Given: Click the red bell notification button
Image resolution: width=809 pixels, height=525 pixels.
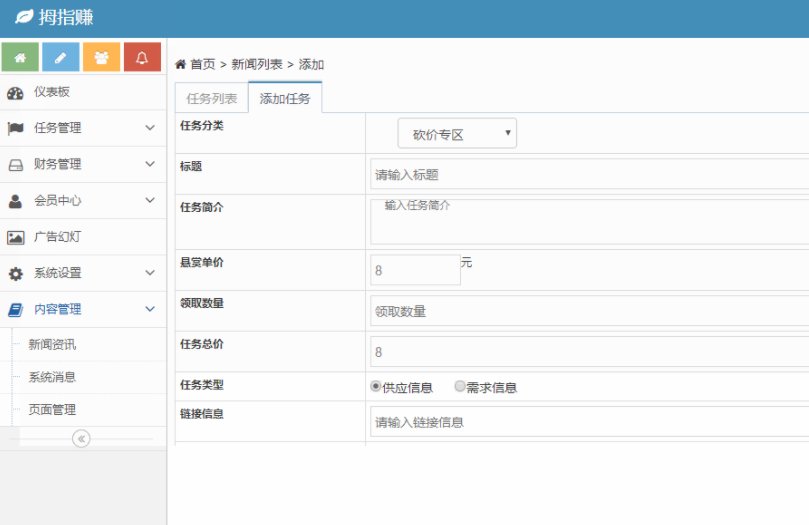Looking at the screenshot, I should [x=142, y=57].
